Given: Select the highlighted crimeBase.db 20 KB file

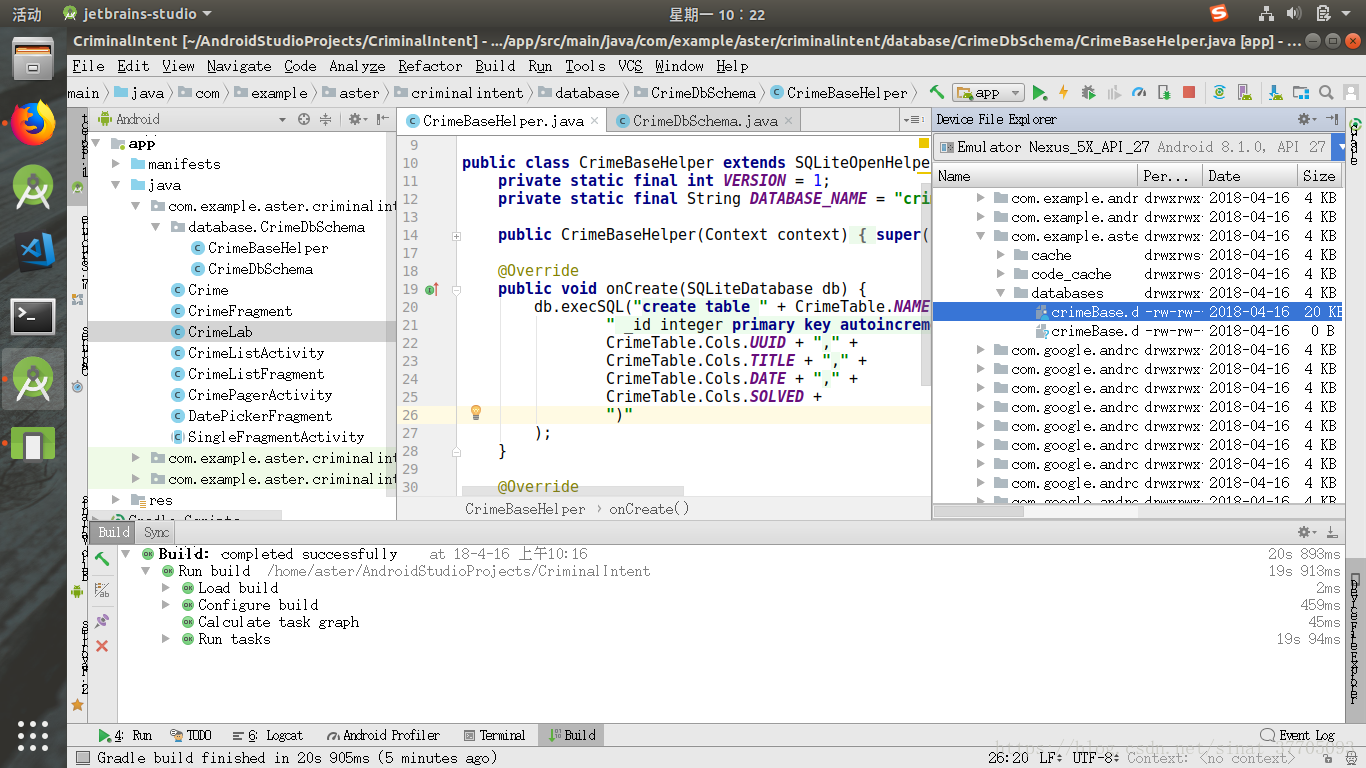Looking at the screenshot, I should pyautogui.click(x=1138, y=312).
